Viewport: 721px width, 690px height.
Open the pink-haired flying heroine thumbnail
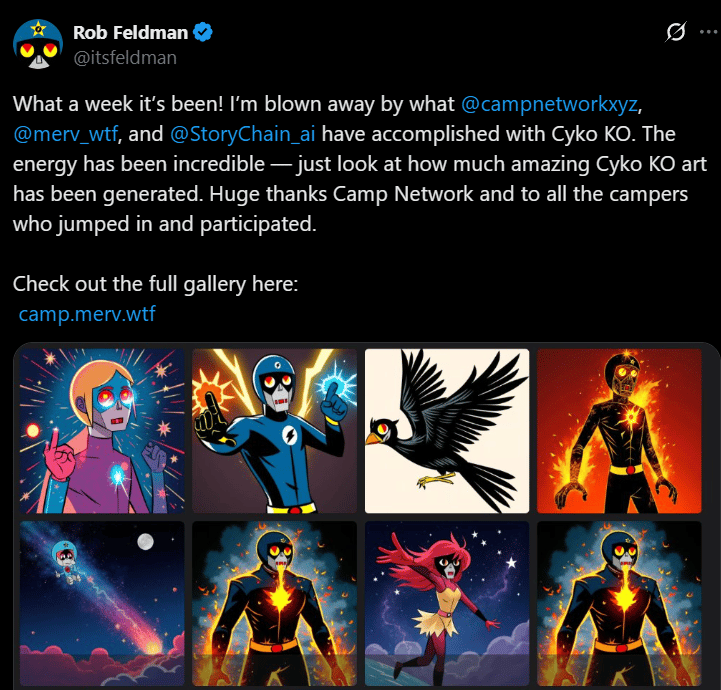(447, 603)
